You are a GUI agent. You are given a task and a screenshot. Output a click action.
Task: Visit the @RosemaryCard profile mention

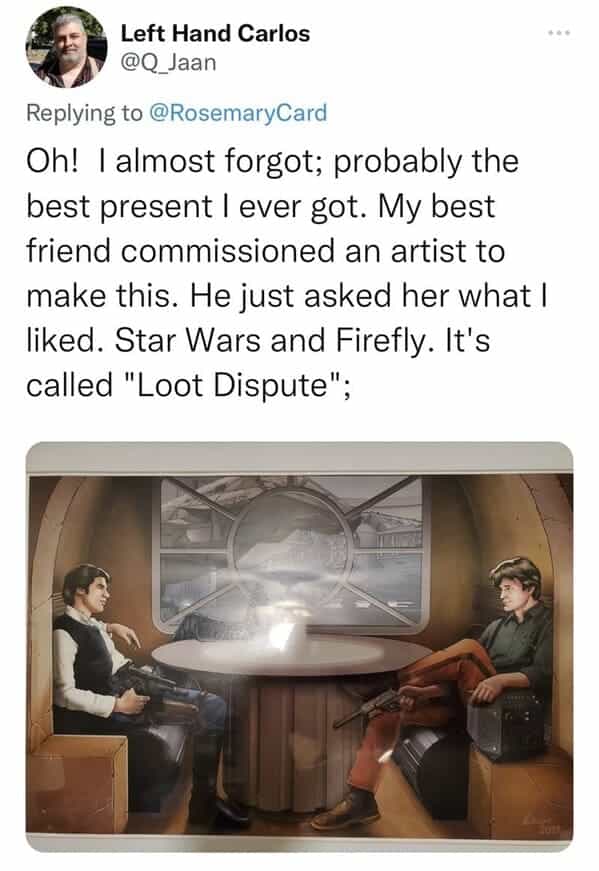click(237, 113)
